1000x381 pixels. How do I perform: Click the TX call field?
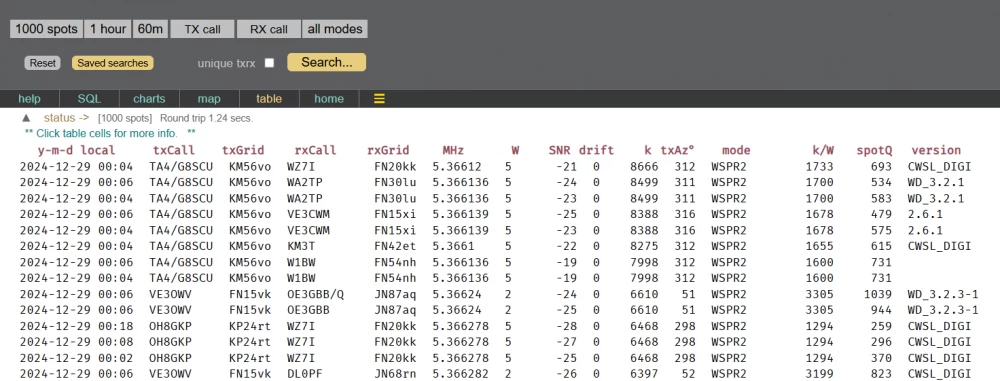tap(202, 29)
